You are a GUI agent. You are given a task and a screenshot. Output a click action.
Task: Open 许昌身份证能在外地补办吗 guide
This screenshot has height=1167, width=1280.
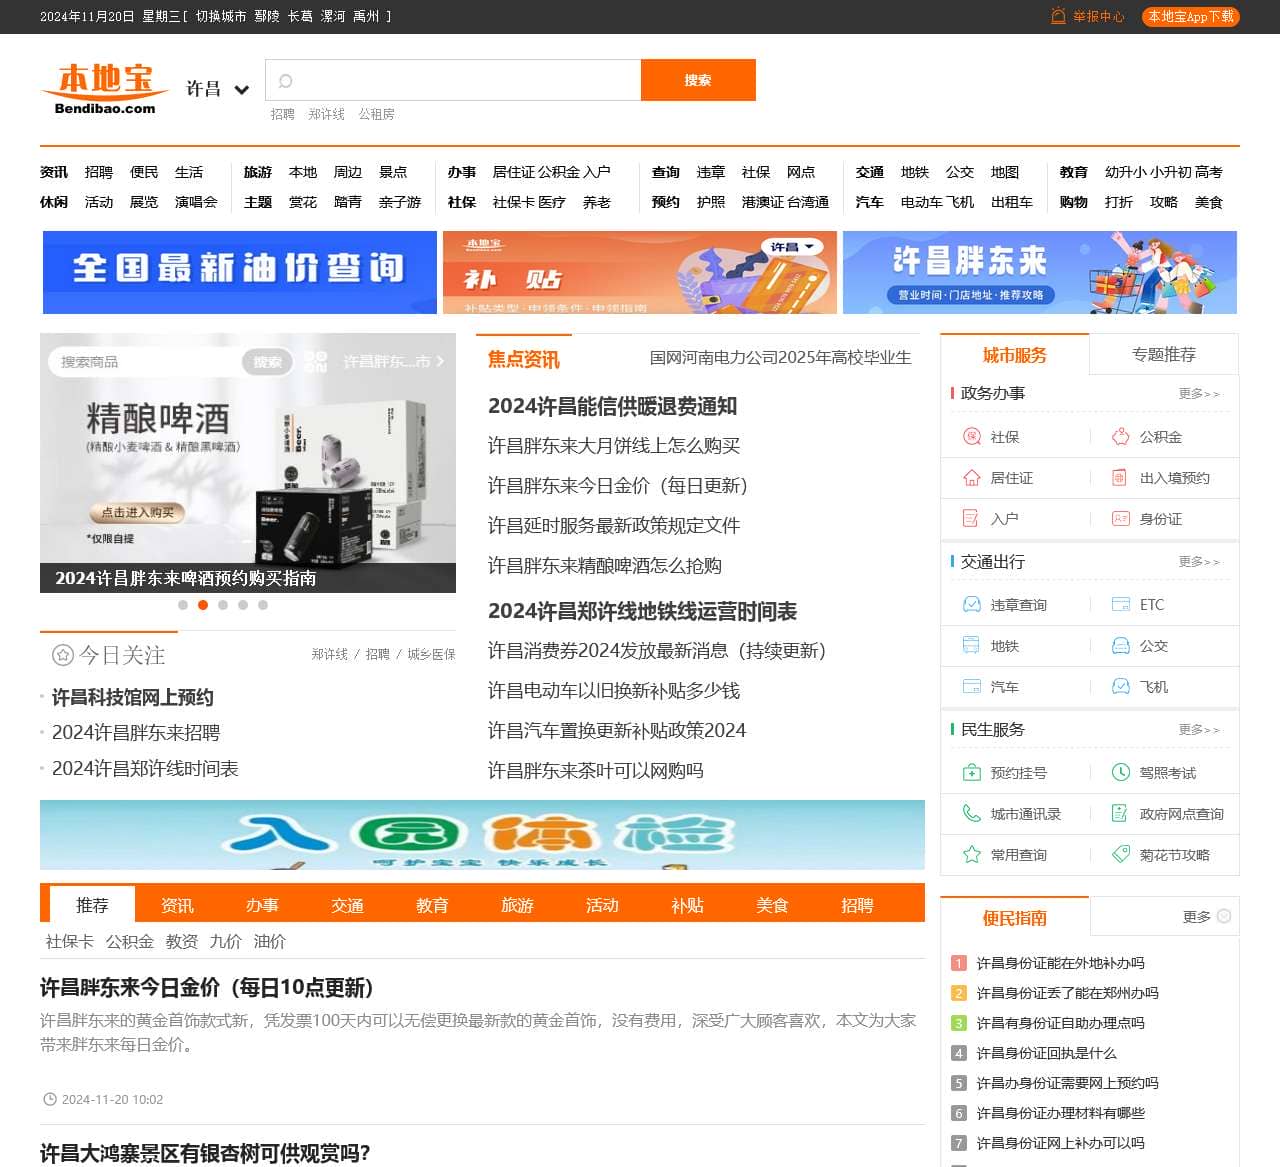pos(1060,963)
